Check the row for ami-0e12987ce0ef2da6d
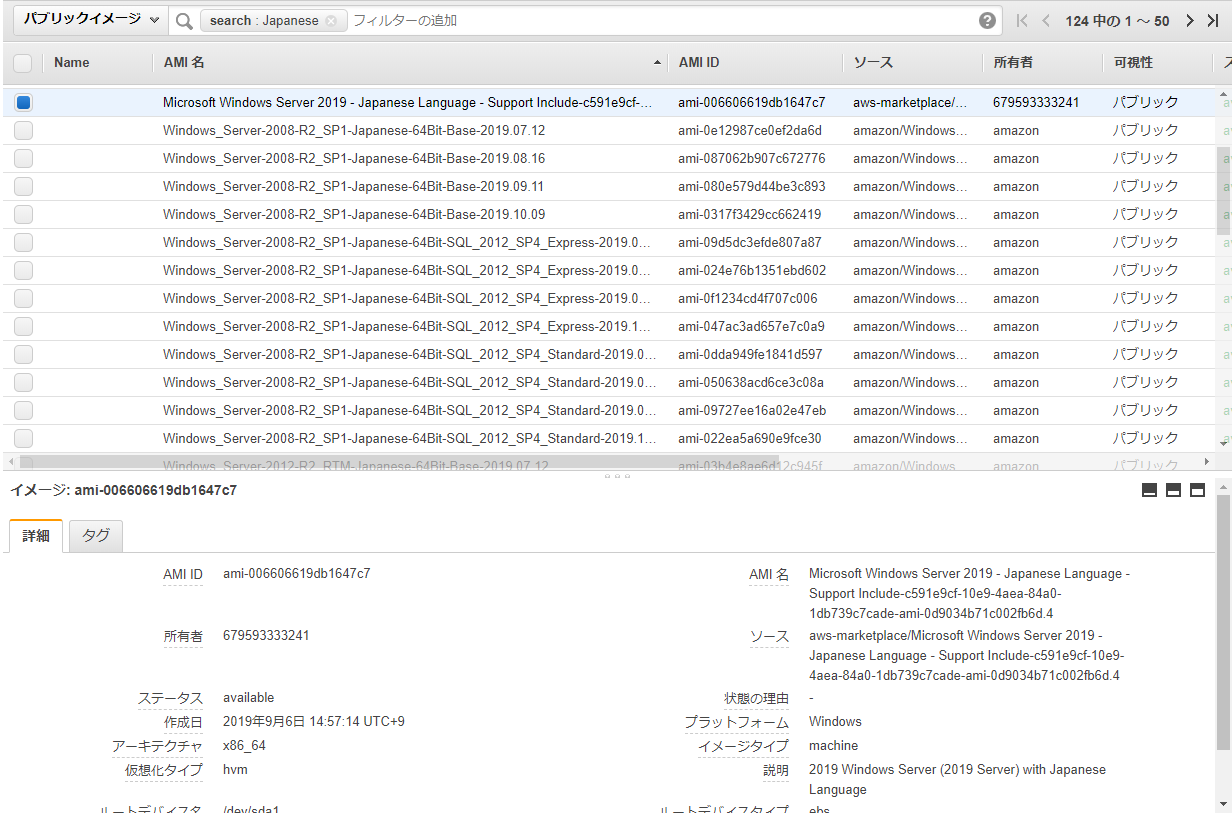 [x=23, y=130]
